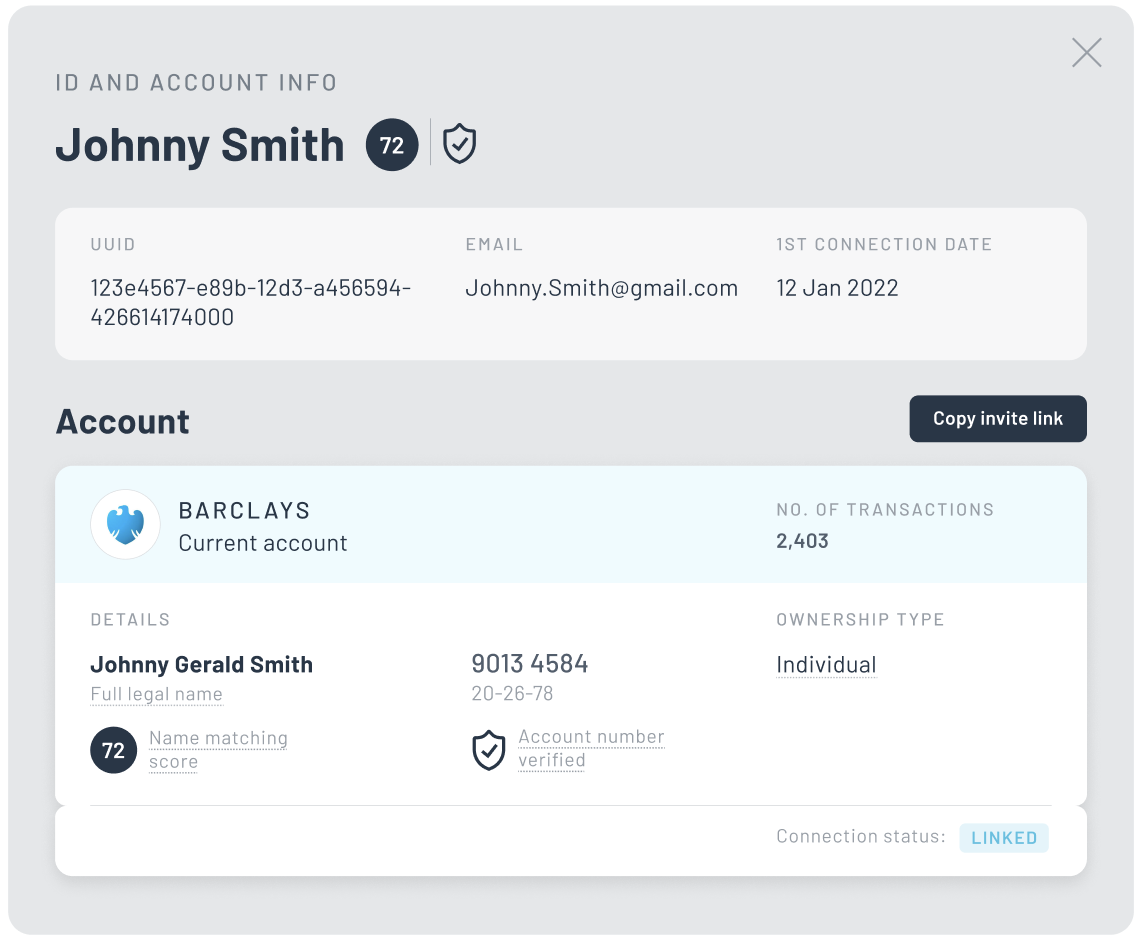
Task: Click the account number verified shield icon
Action: click(488, 750)
